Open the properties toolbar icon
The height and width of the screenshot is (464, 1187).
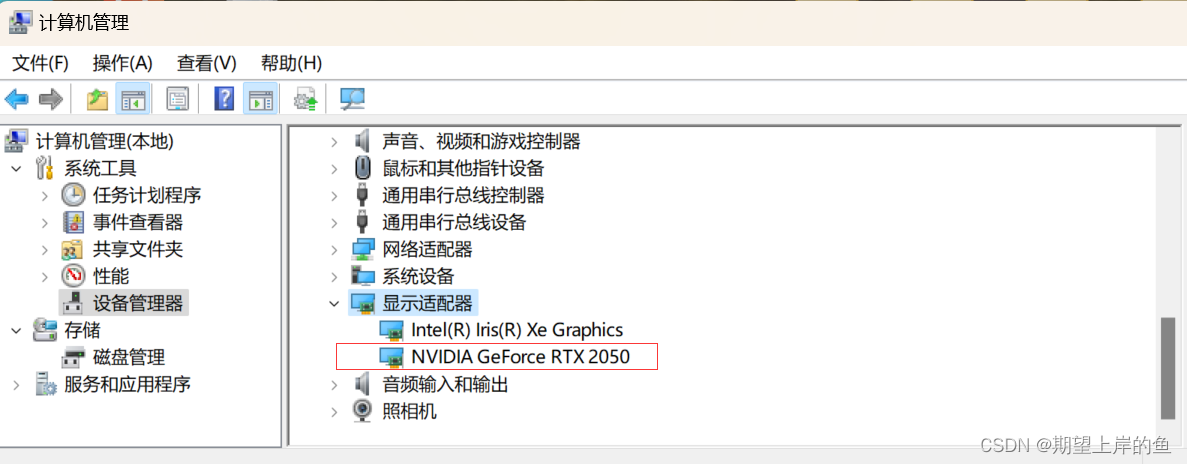pos(177,98)
